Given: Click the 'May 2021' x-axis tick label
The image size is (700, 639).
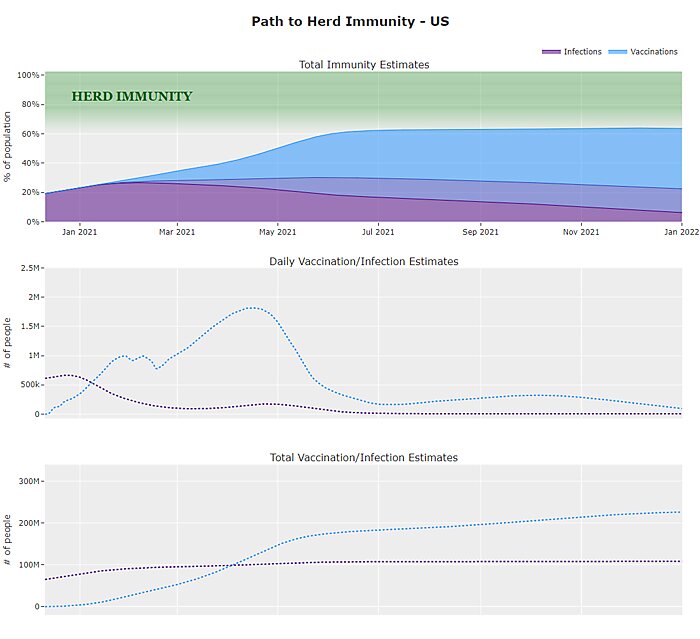Looking at the screenshot, I should pos(278,232).
